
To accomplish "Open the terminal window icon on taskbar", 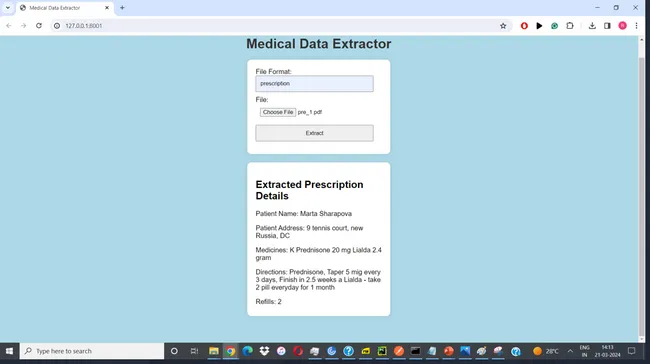I will pyautogui.click(x=415, y=351).
